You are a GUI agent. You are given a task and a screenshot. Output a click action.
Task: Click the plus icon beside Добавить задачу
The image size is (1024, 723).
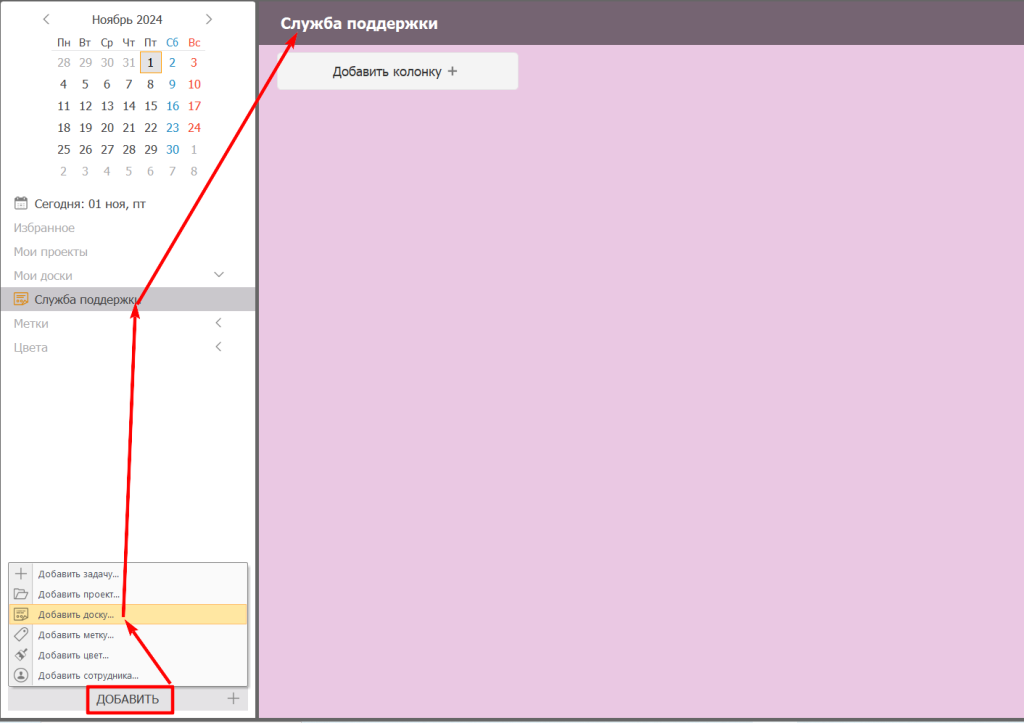tap(21, 574)
